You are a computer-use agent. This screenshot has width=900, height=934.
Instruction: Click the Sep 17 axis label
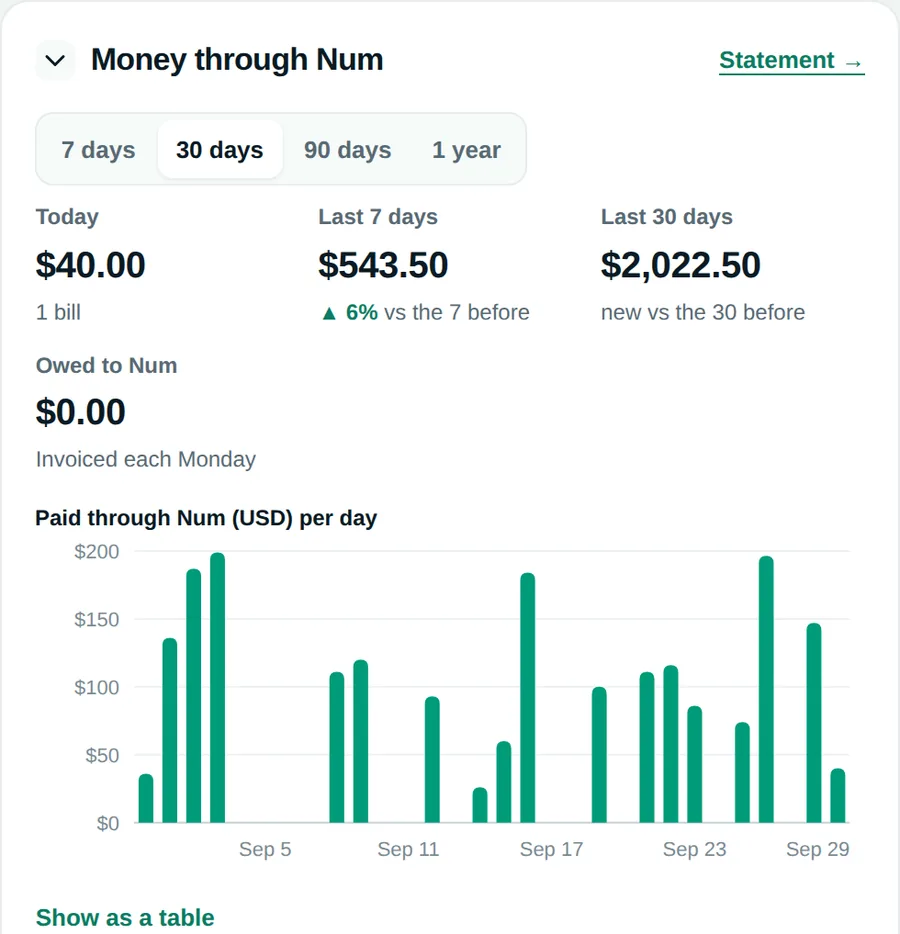(552, 849)
